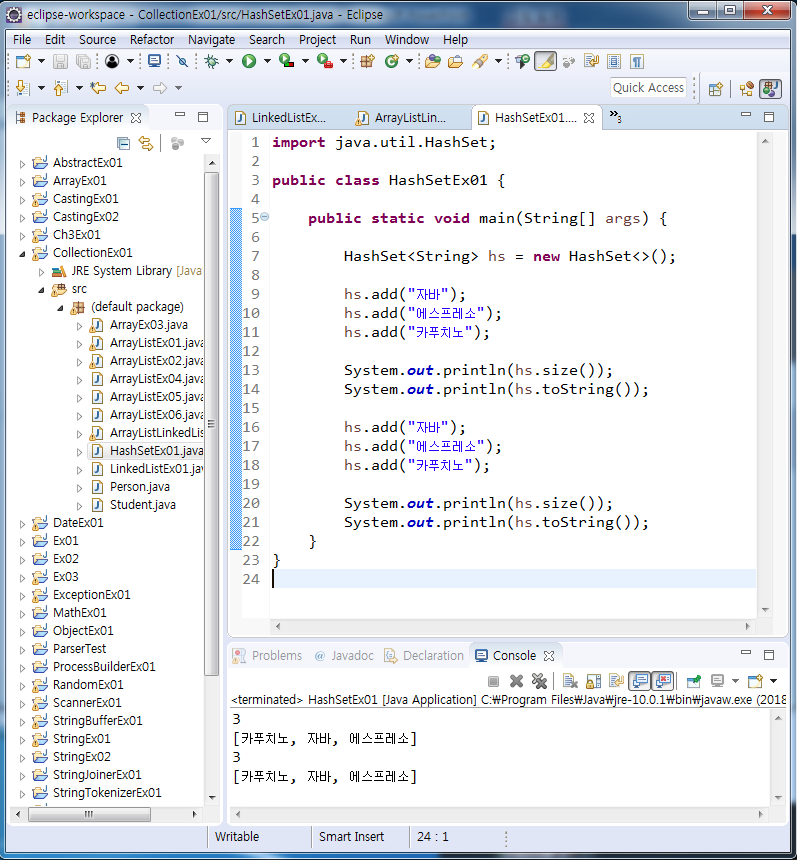
Task: Click Remove All Terminated Launches icon
Action: [x=539, y=681]
